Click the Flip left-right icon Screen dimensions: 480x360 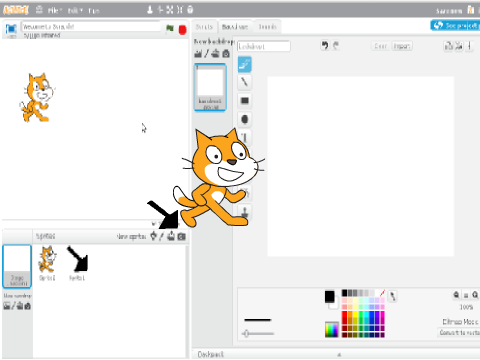point(449,46)
